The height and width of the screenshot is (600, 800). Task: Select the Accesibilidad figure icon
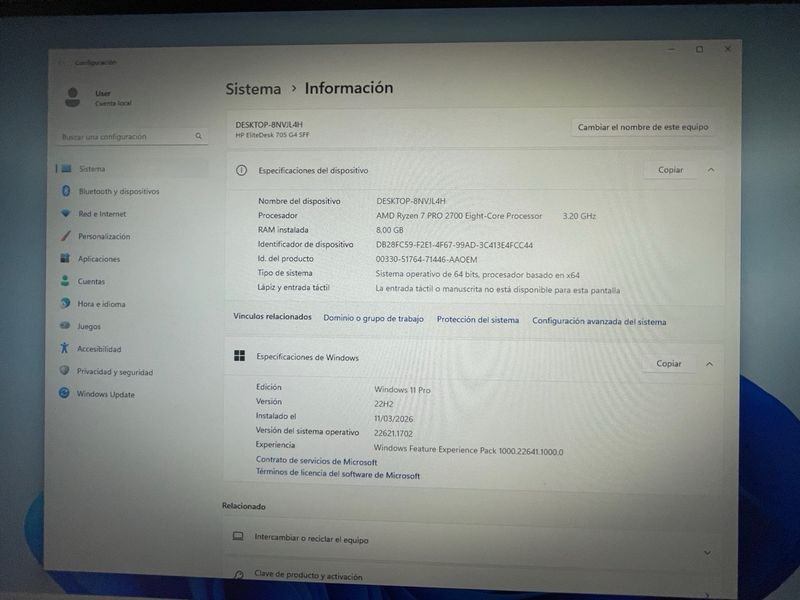[64, 348]
